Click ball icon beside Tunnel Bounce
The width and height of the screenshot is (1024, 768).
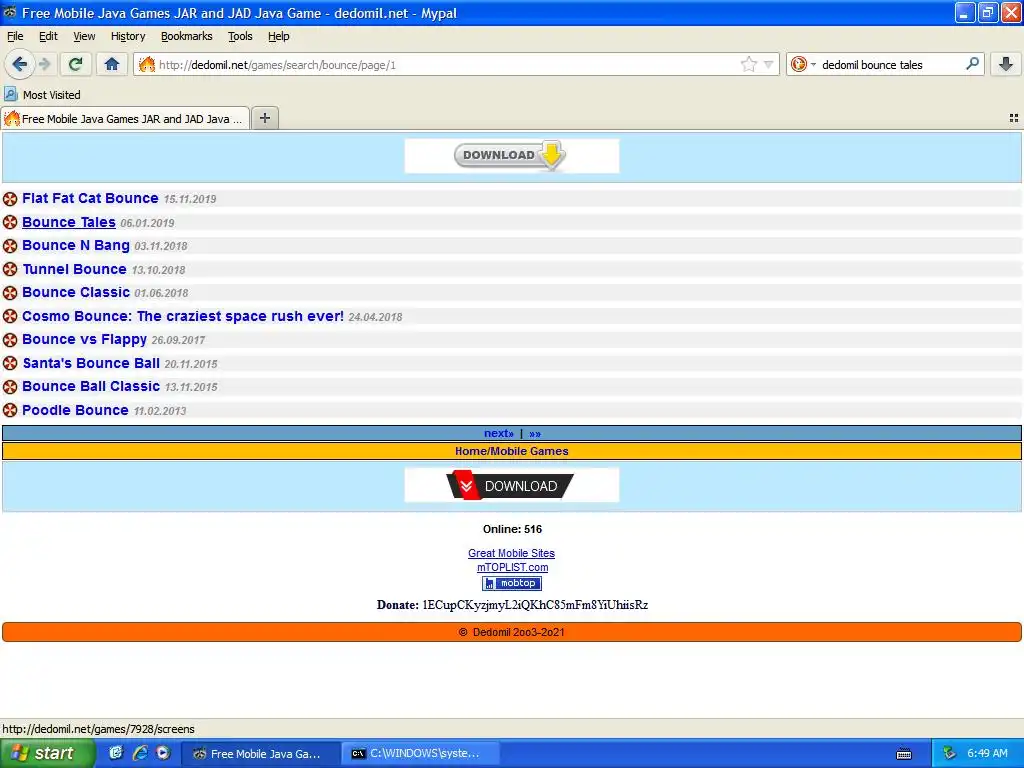coord(10,269)
